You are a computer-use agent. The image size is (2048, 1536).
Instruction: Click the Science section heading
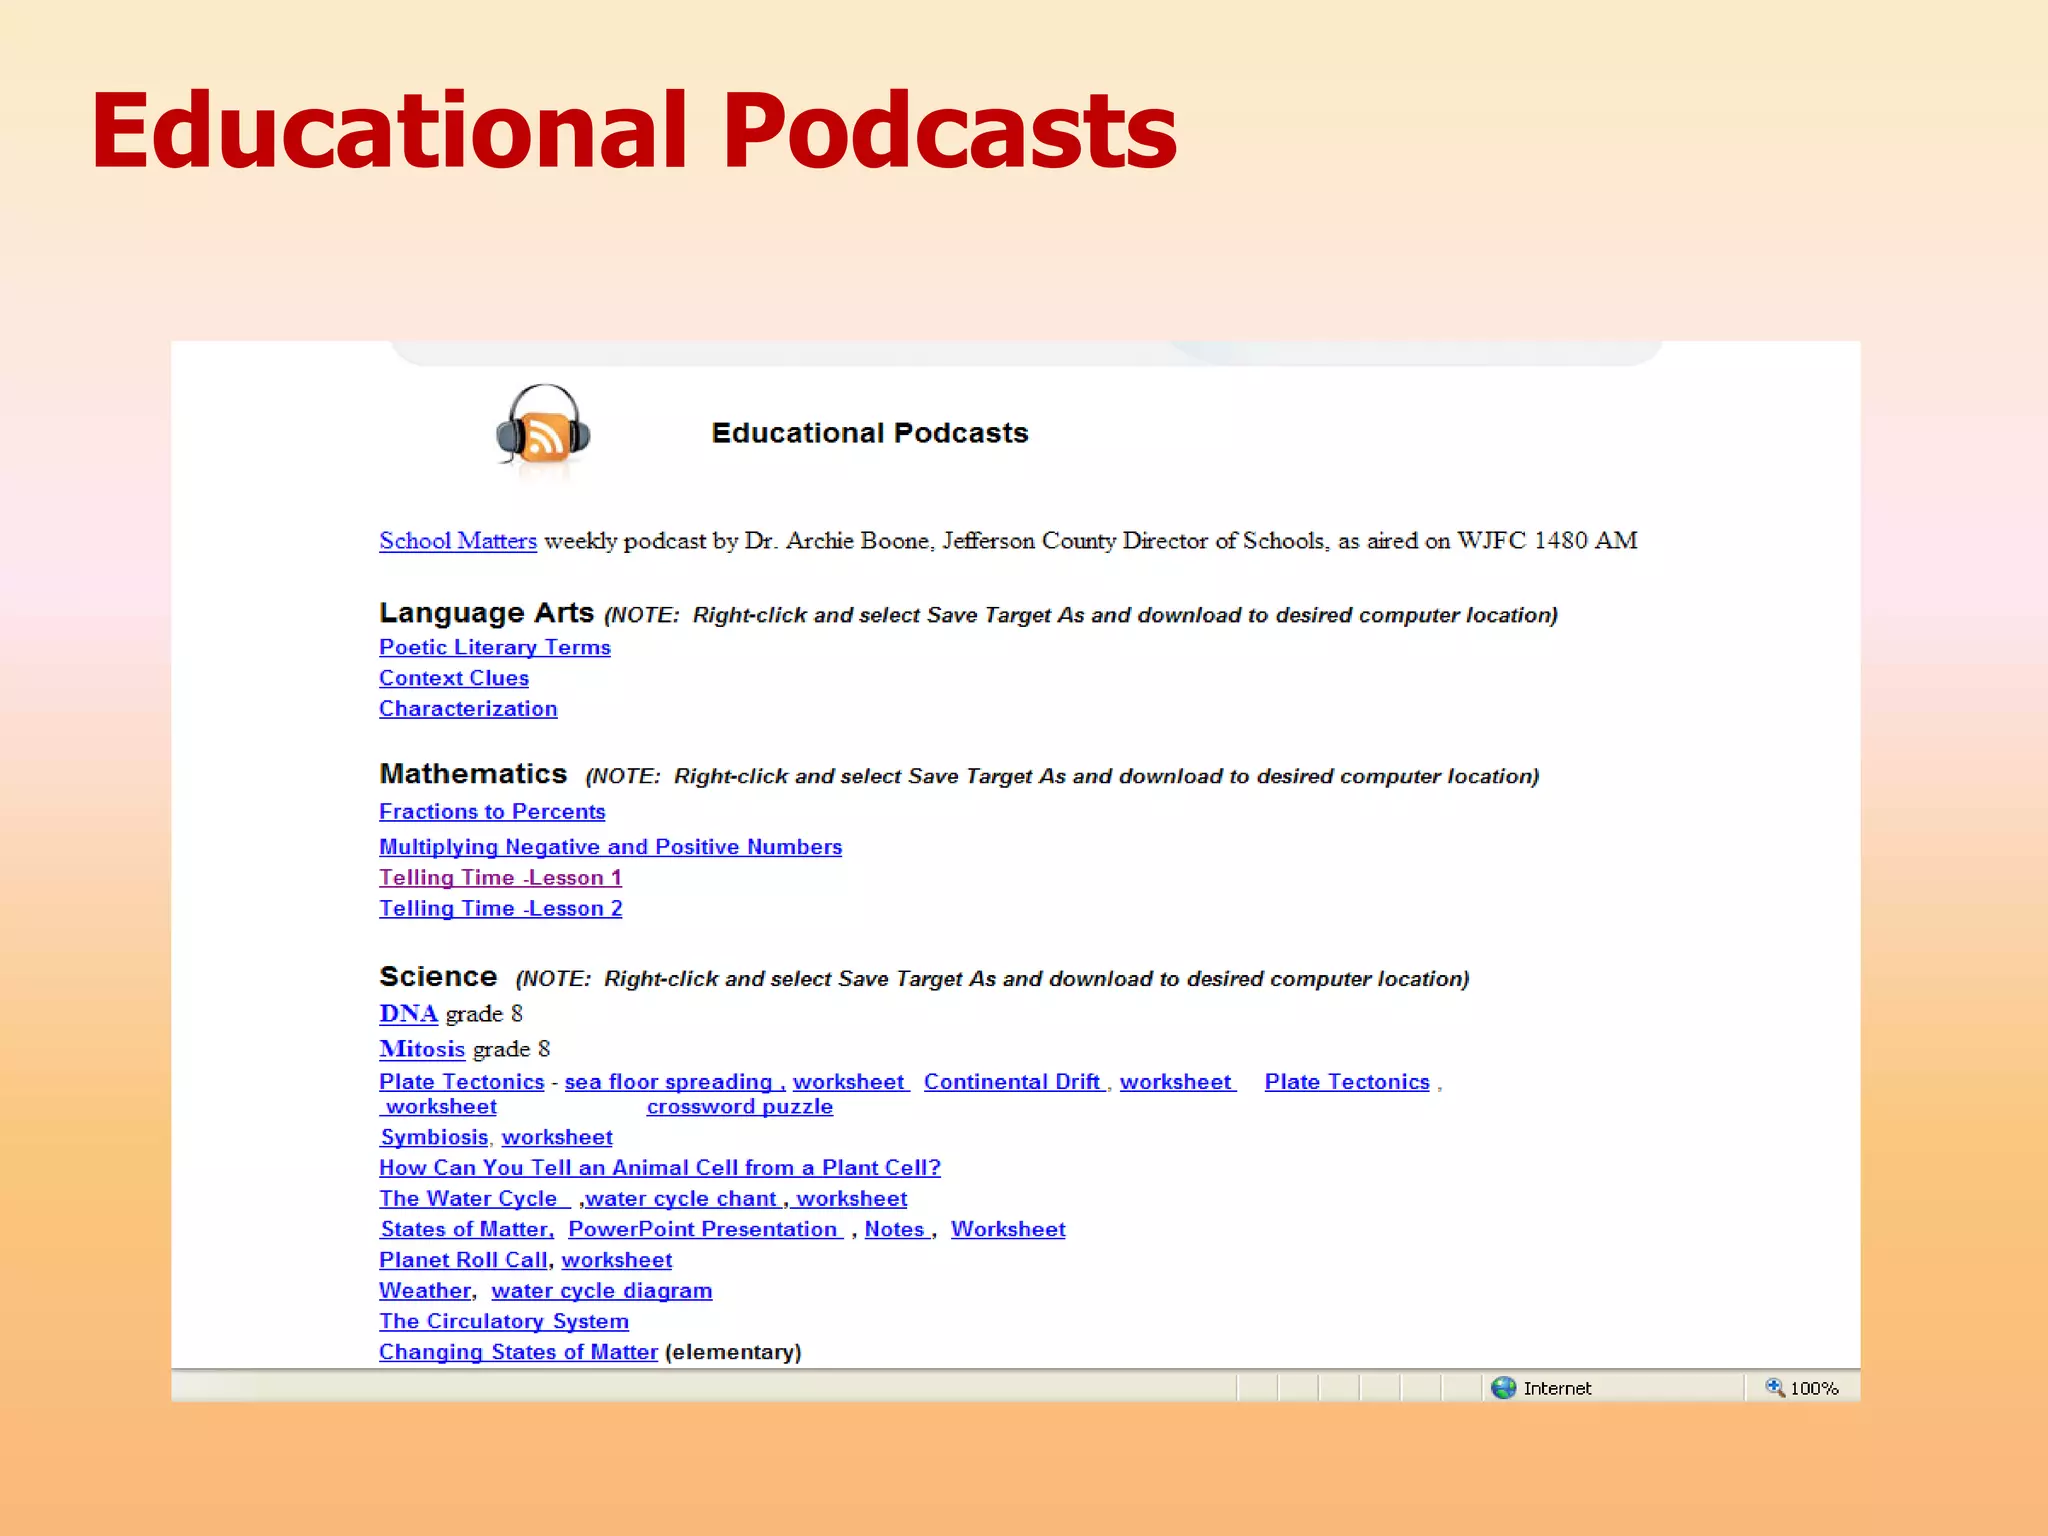pos(438,976)
